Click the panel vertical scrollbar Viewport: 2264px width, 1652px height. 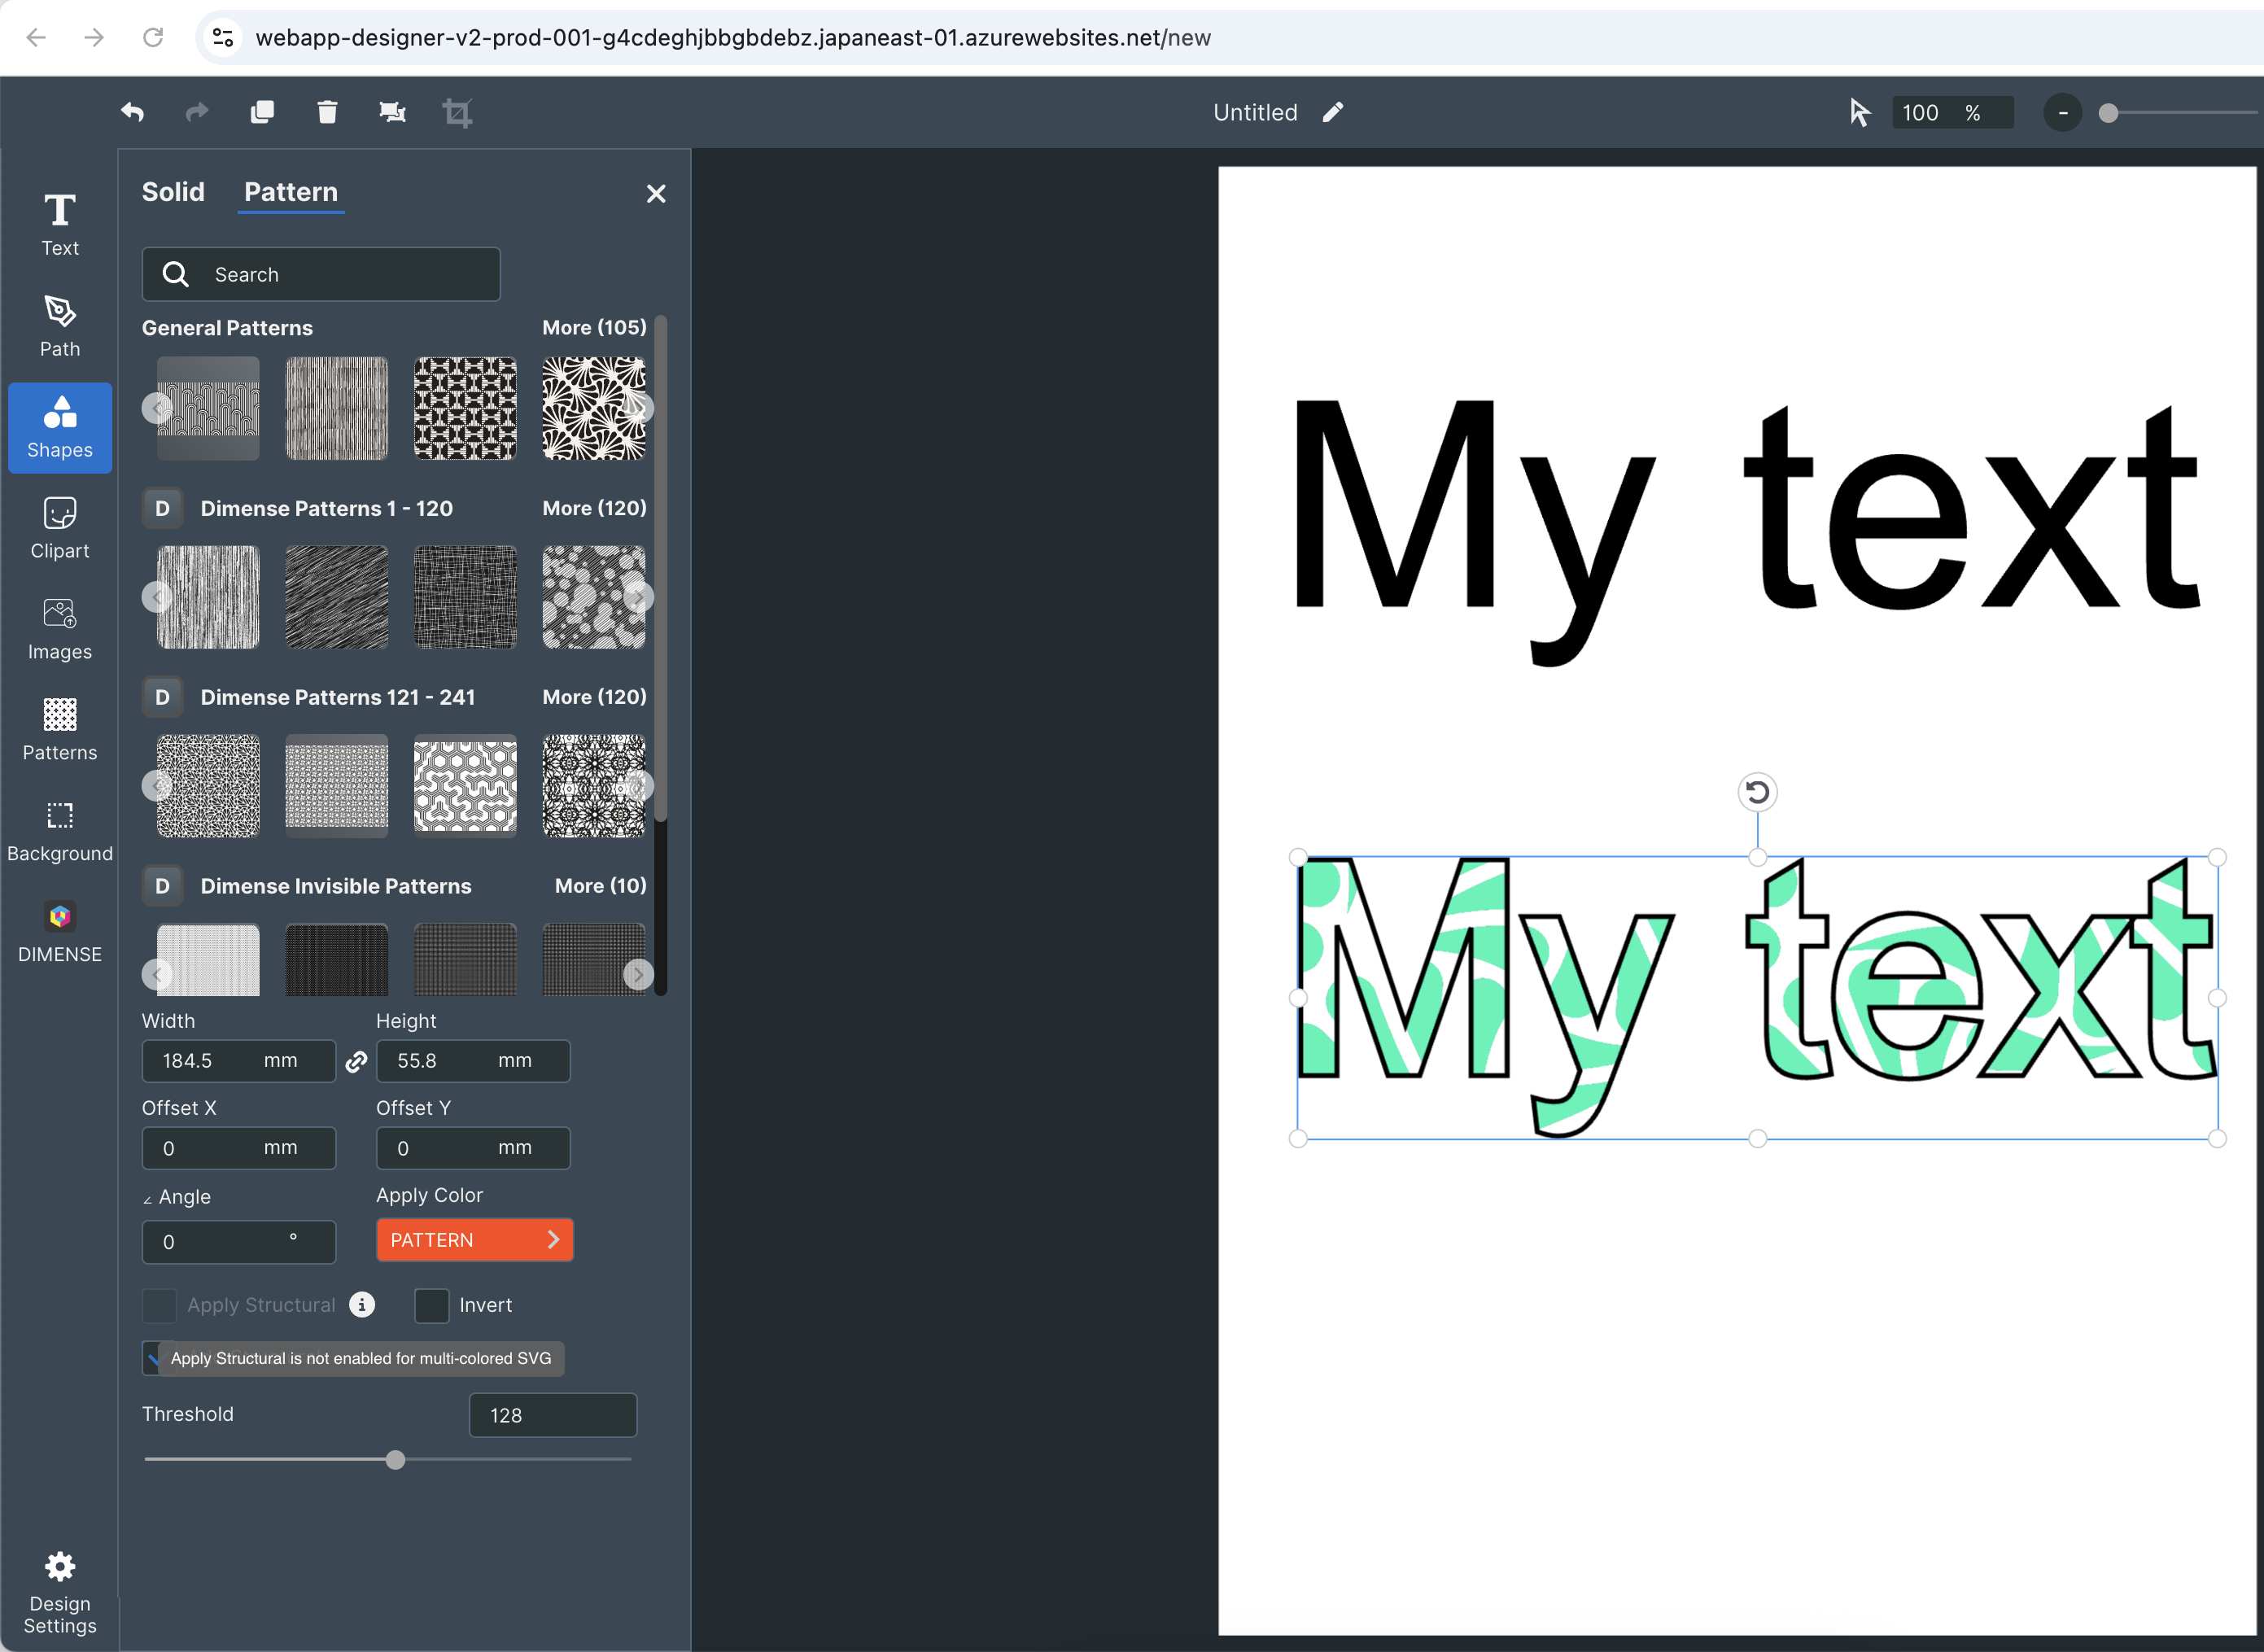point(660,570)
